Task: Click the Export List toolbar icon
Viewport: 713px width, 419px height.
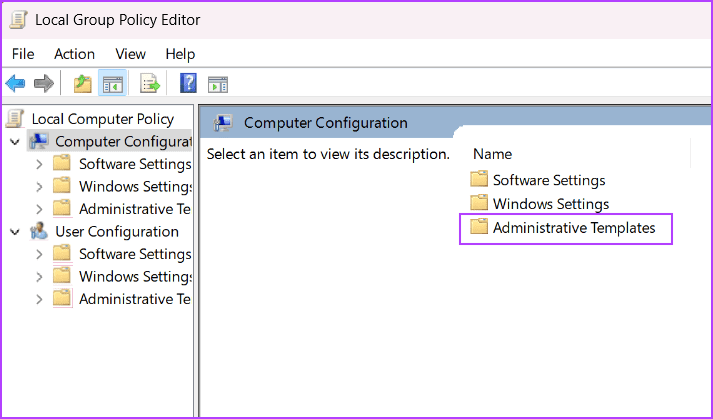Action: pos(150,84)
